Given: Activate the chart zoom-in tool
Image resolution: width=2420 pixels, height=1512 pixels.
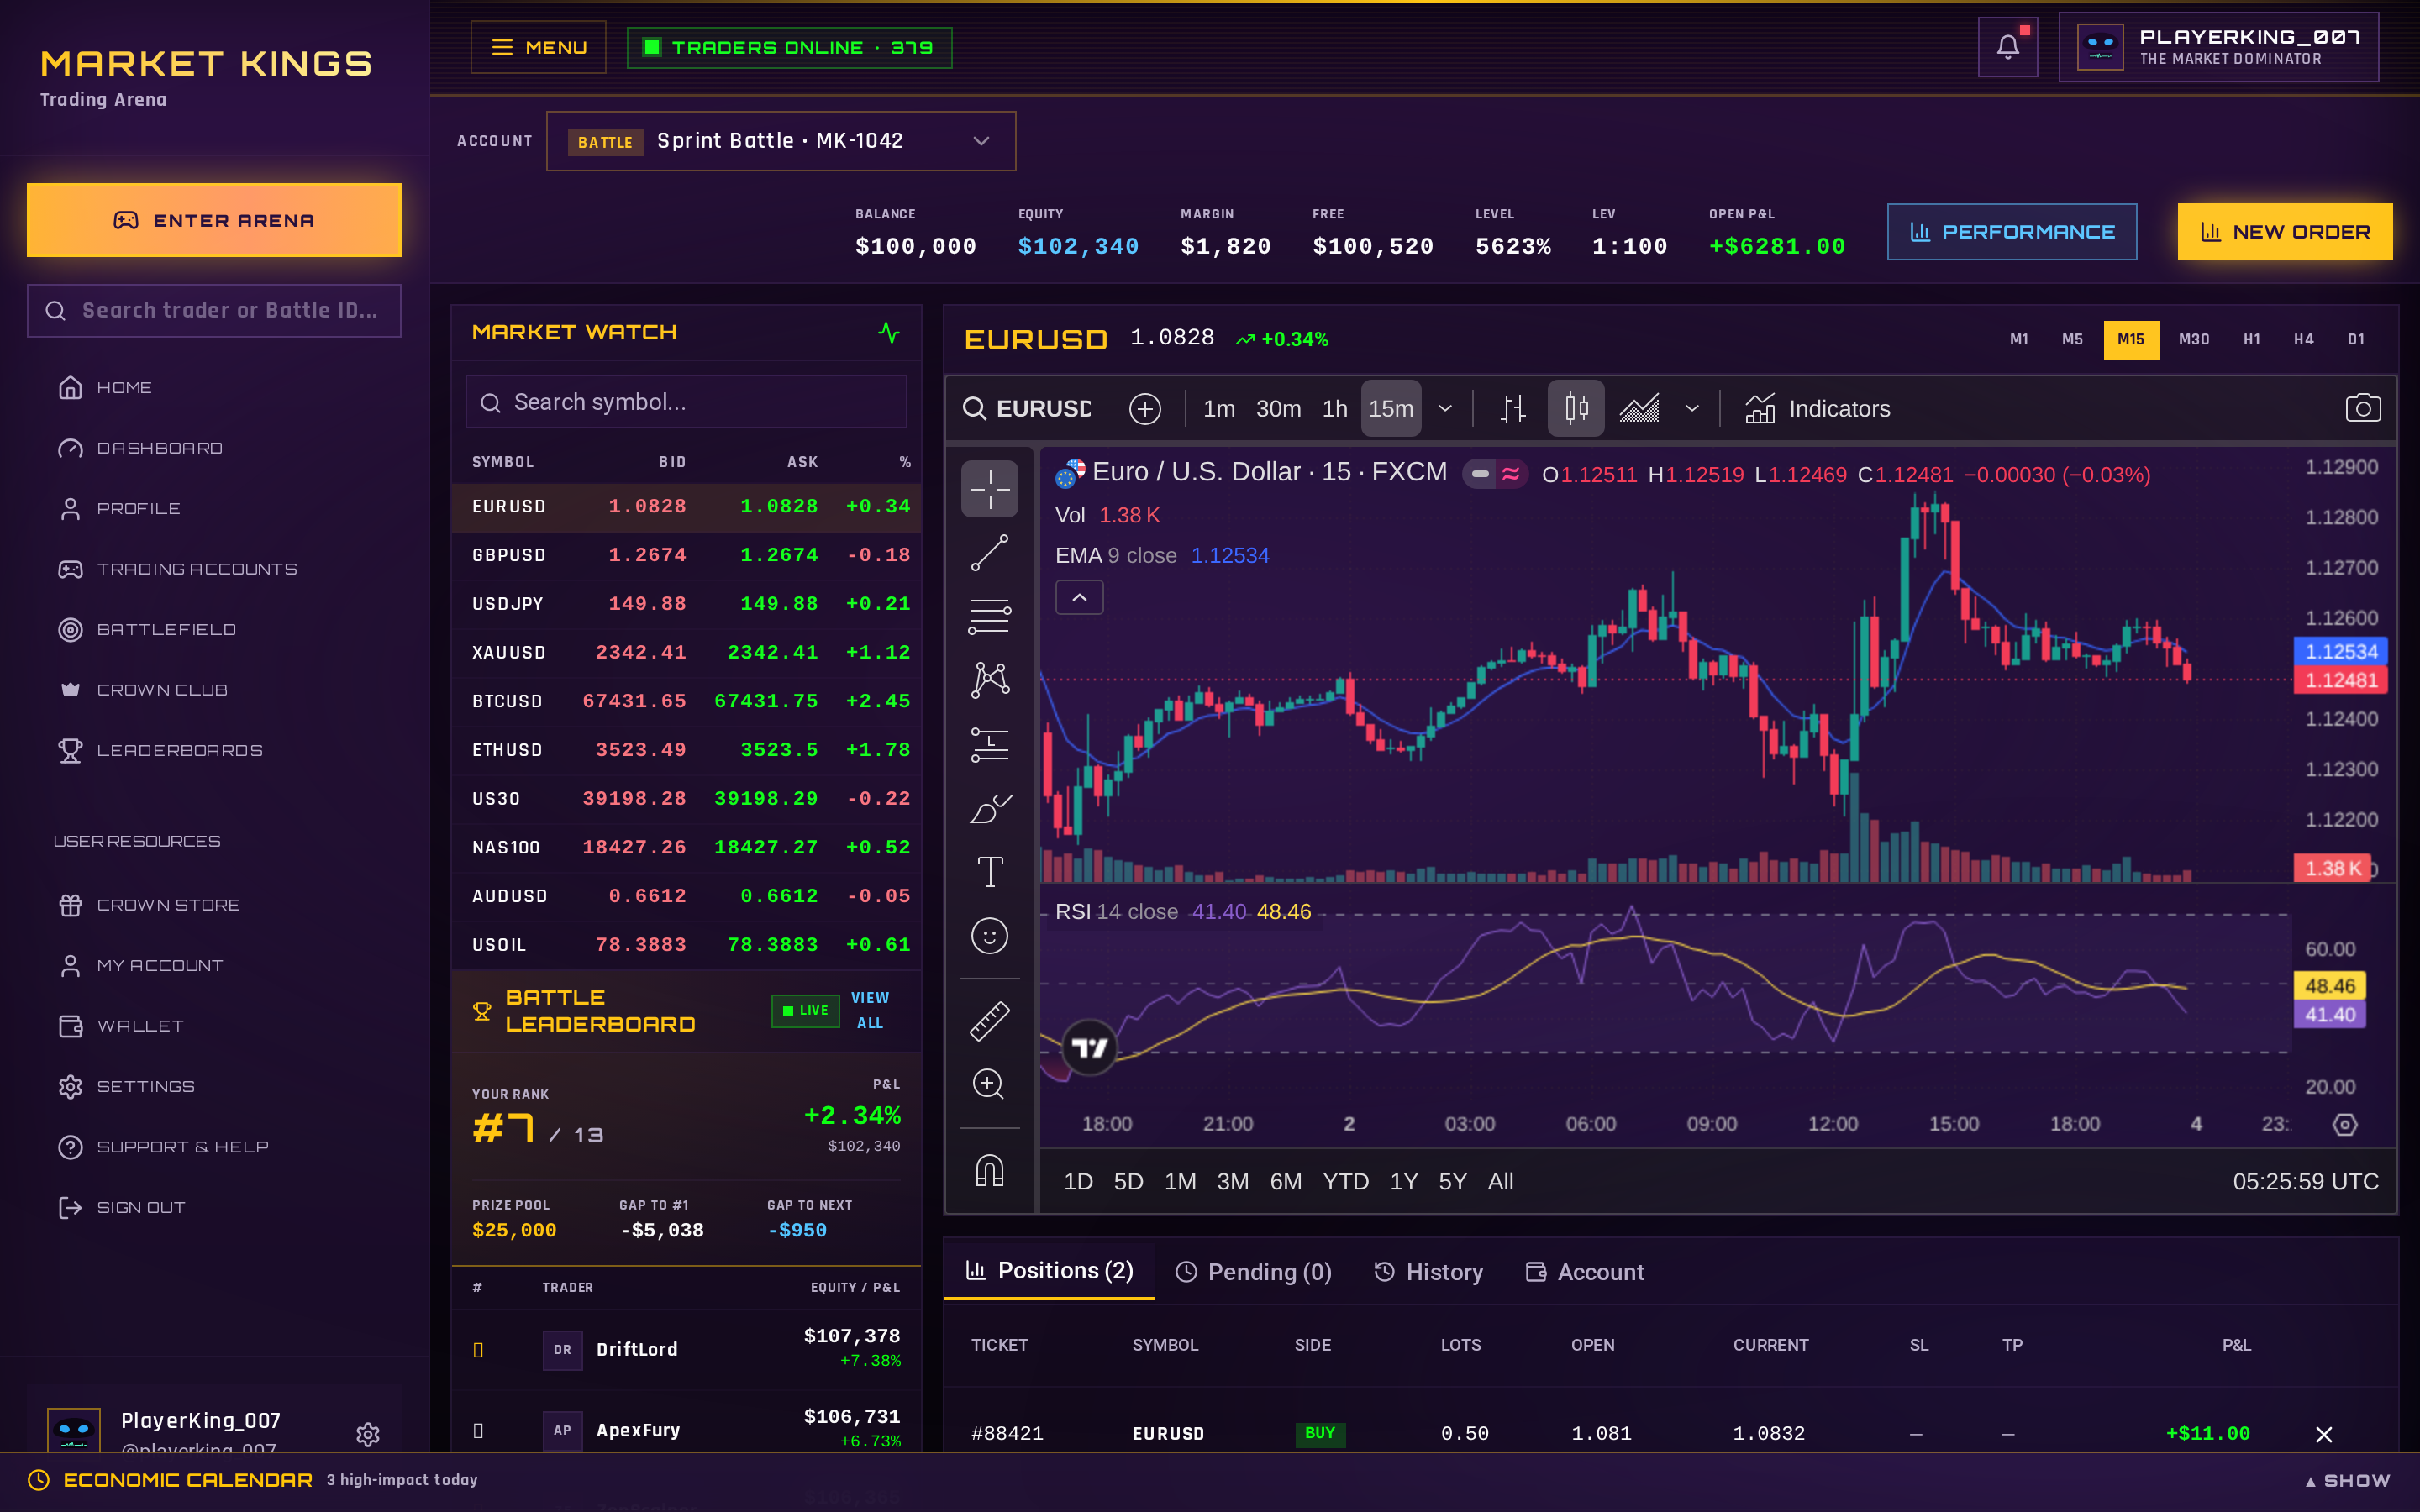Looking at the screenshot, I should [989, 1084].
